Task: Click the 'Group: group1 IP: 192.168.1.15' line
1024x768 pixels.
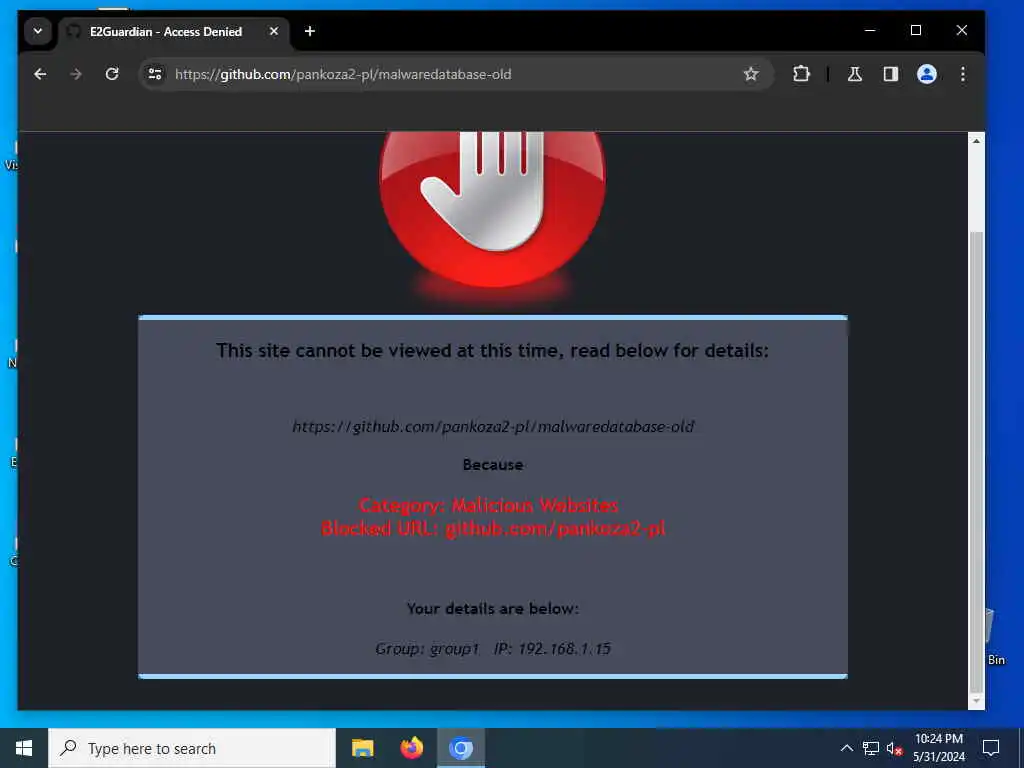Action: (492, 648)
